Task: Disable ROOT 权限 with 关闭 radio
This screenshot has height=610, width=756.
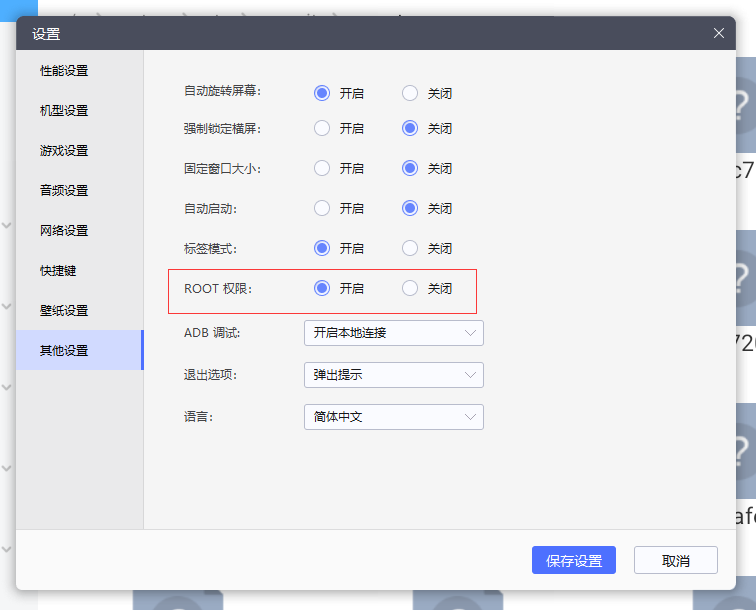Action: (410, 288)
